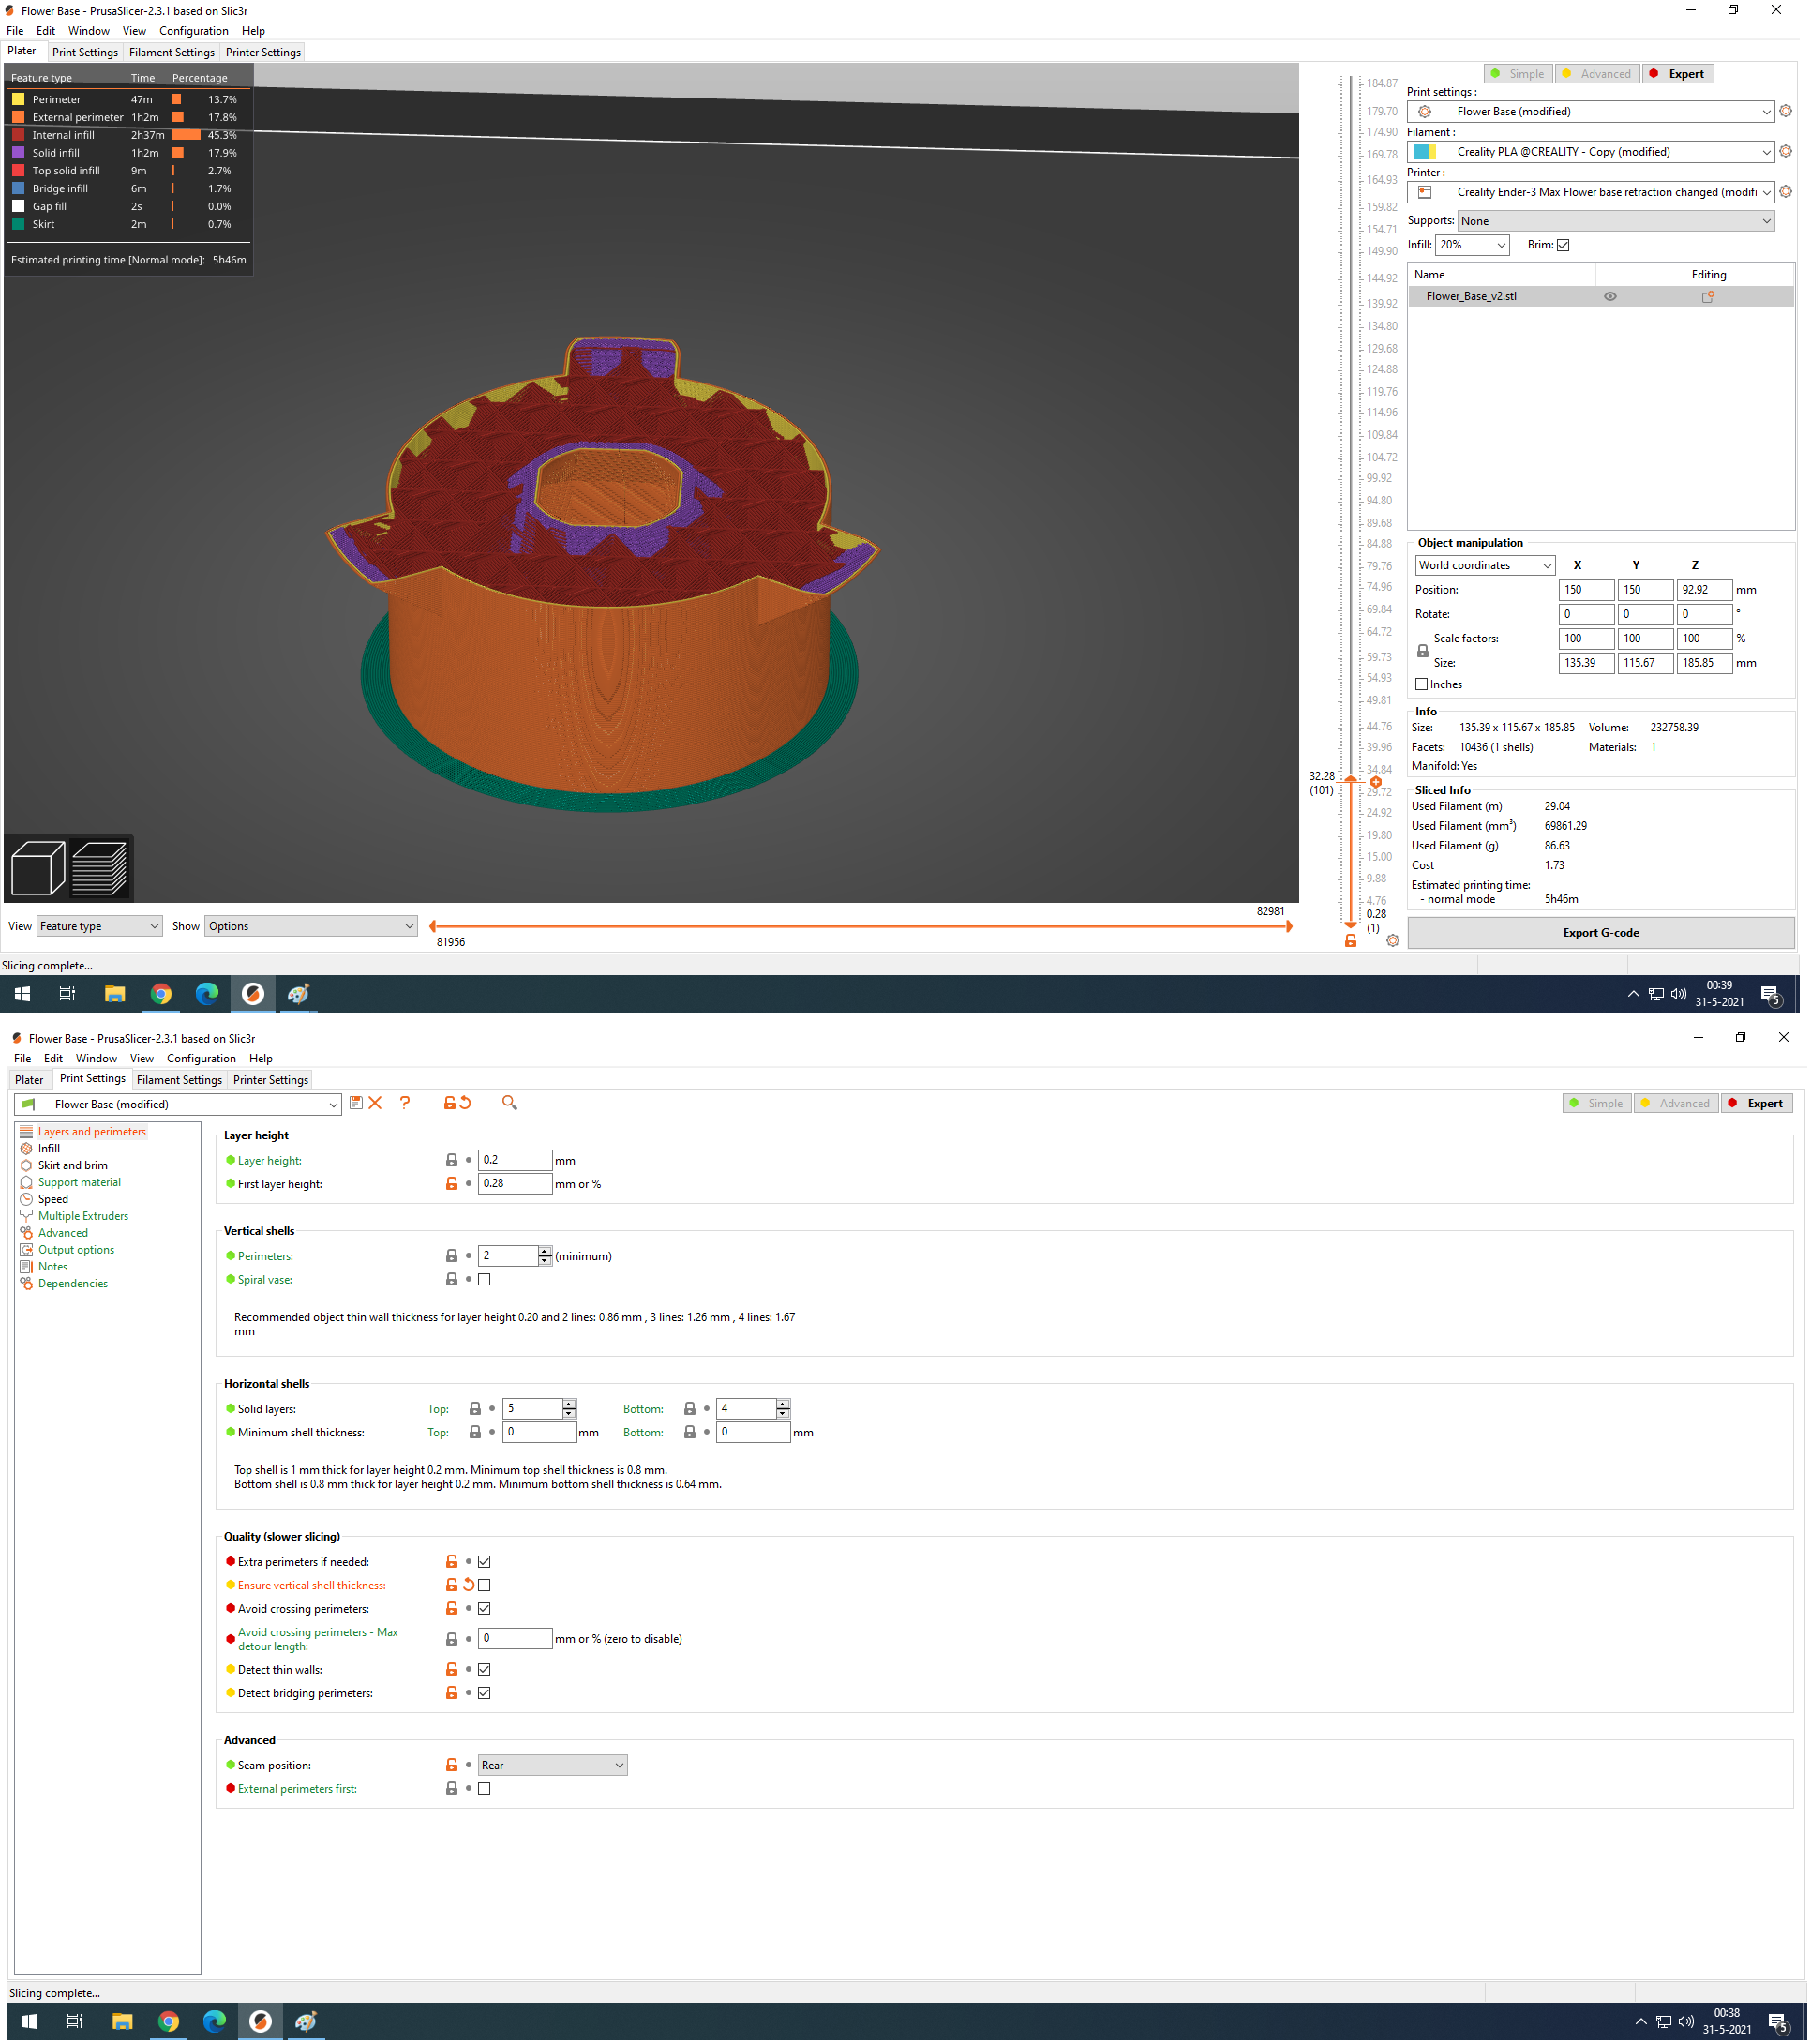Open the Infill settings page in sidebar
The image size is (1811, 2044).
coord(48,1148)
